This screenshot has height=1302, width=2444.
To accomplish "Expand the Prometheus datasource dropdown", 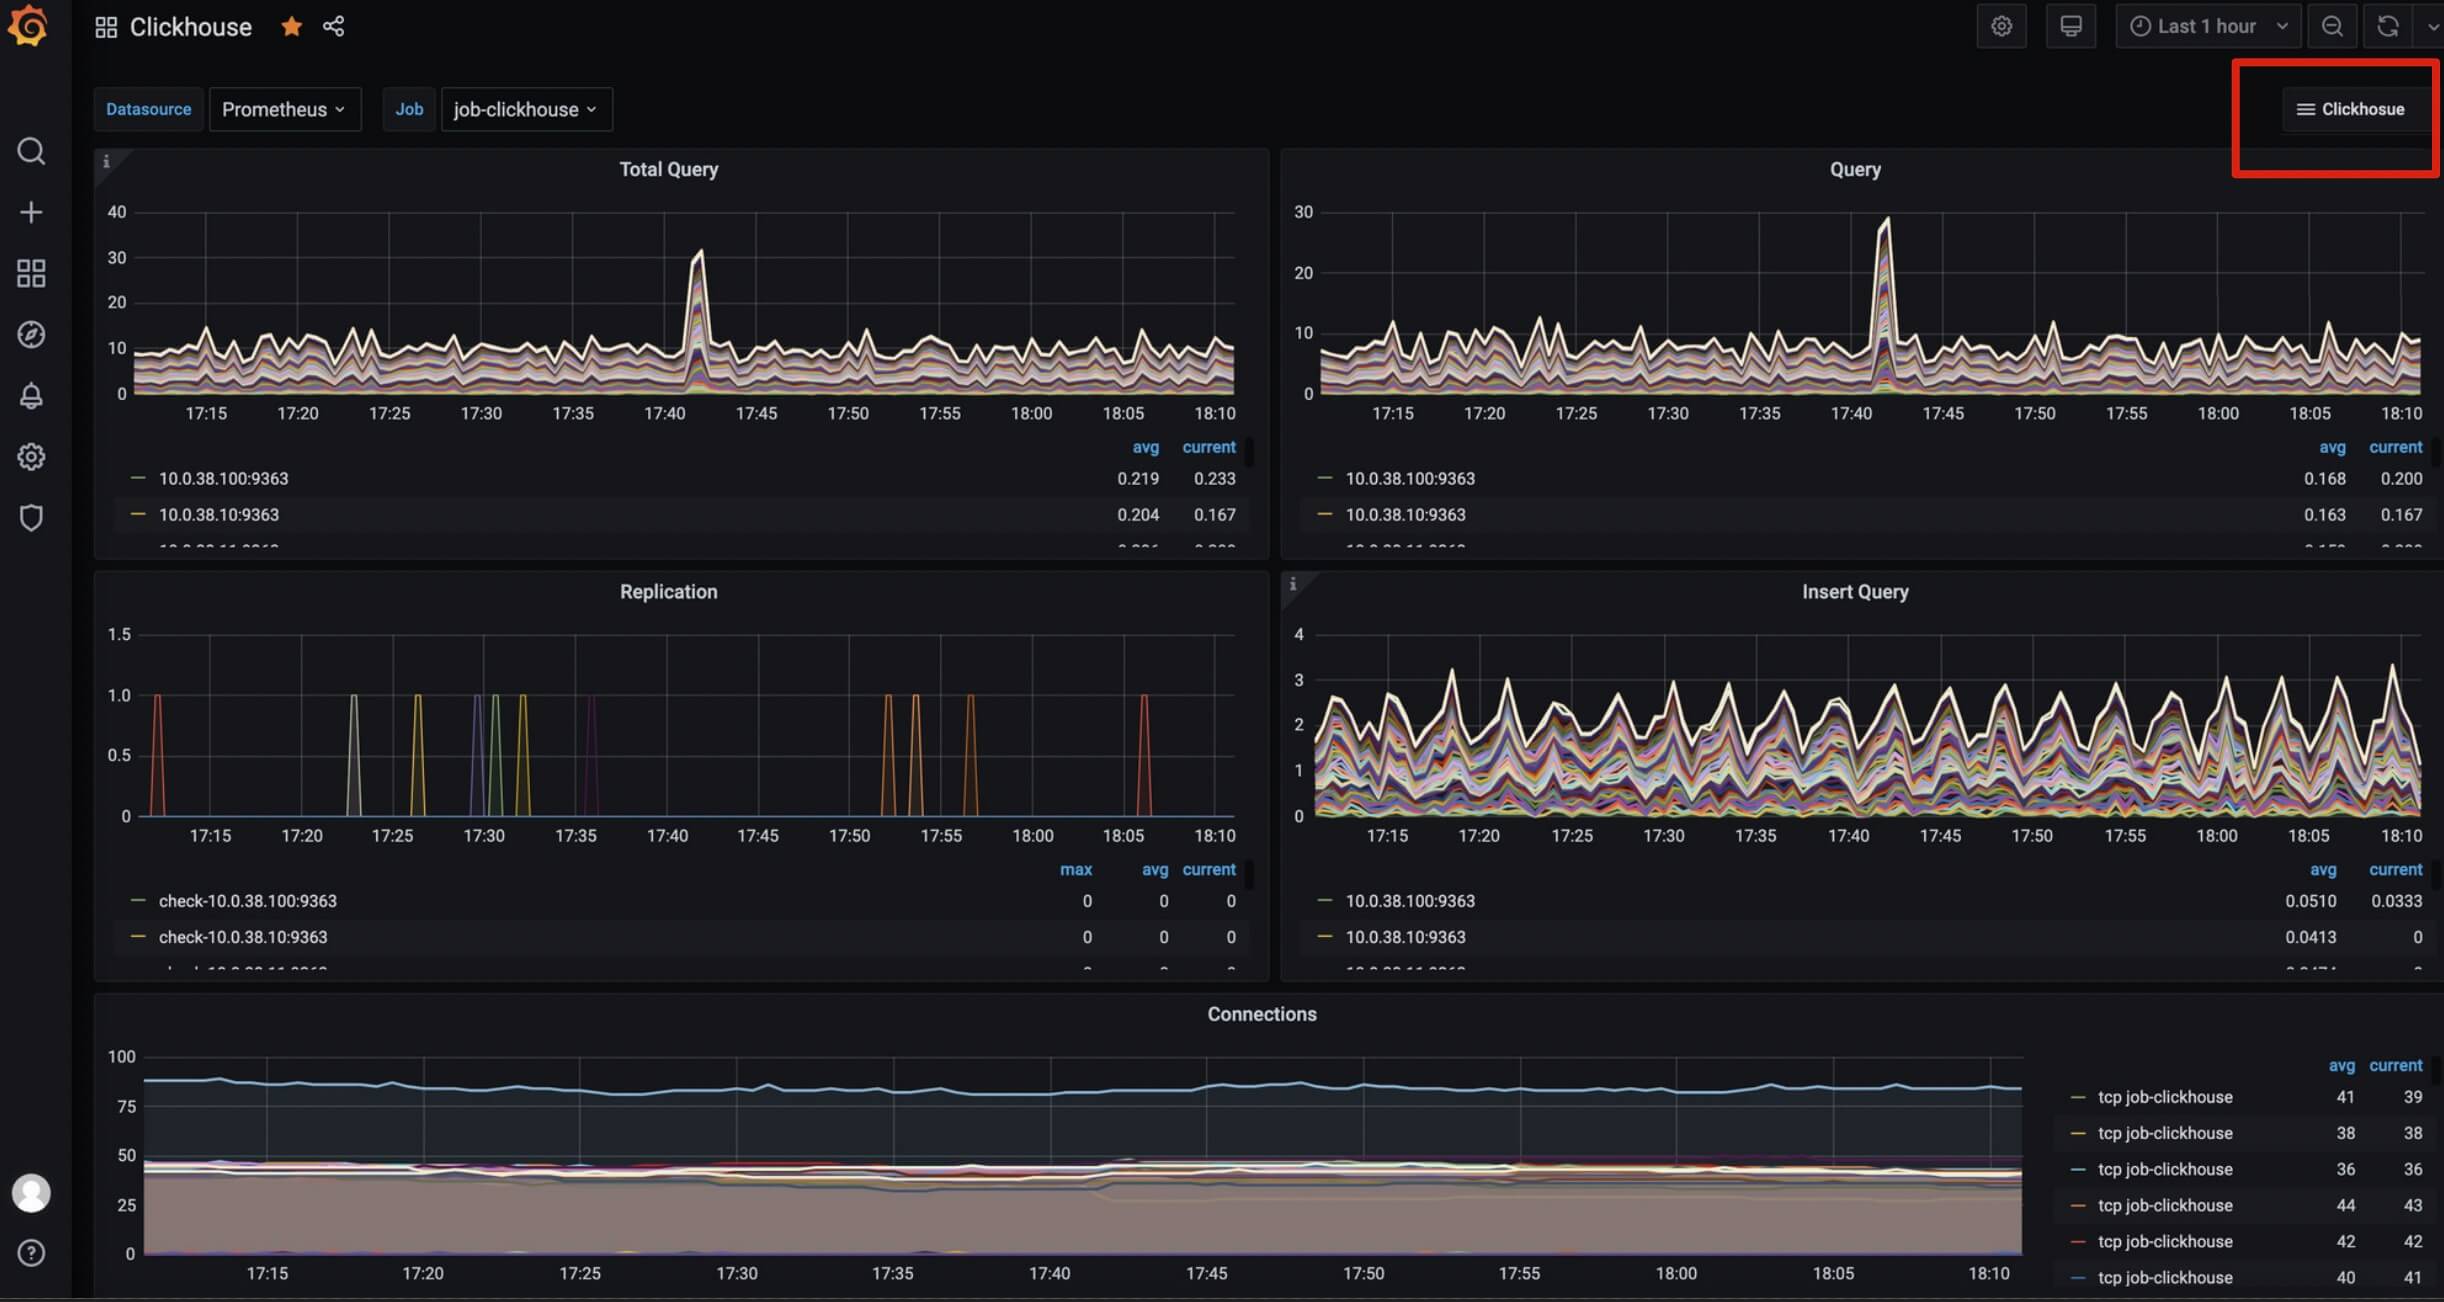I will click(x=284, y=109).
